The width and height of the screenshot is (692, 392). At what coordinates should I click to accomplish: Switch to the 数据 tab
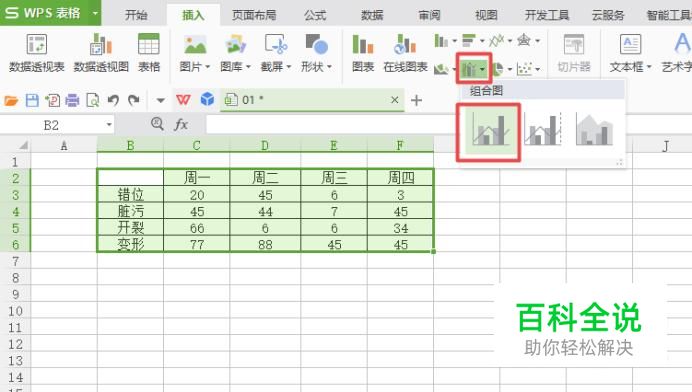[372, 15]
